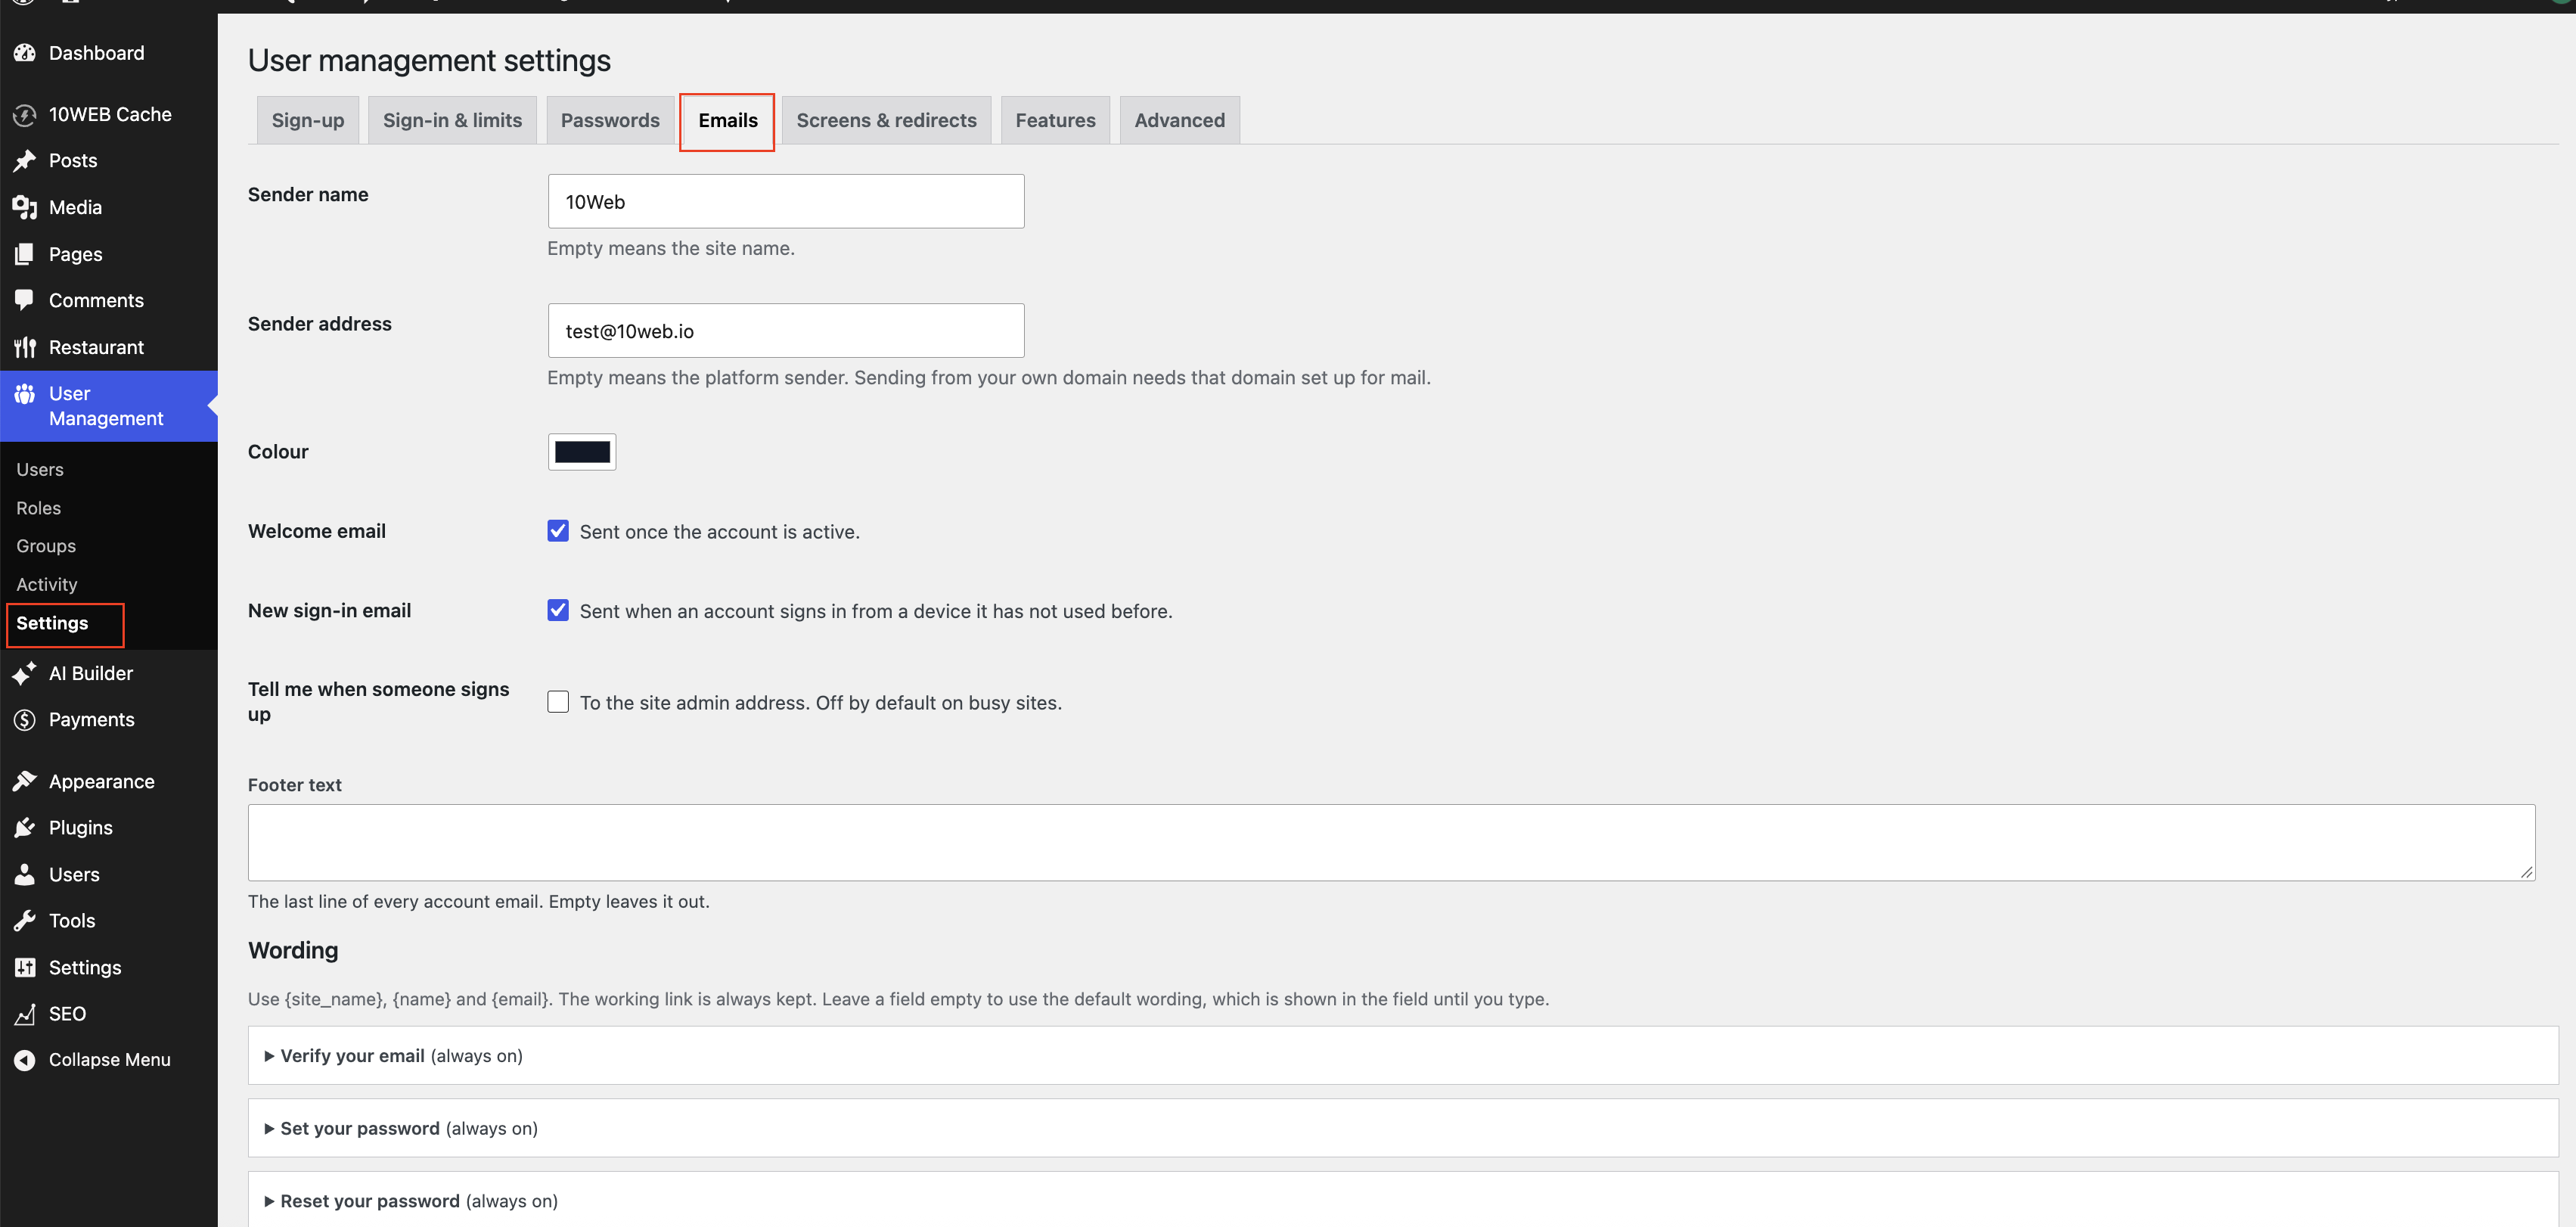Screen dimensions: 2576x1227
Task: Open the bold Settings submenu item
Action: (52, 623)
